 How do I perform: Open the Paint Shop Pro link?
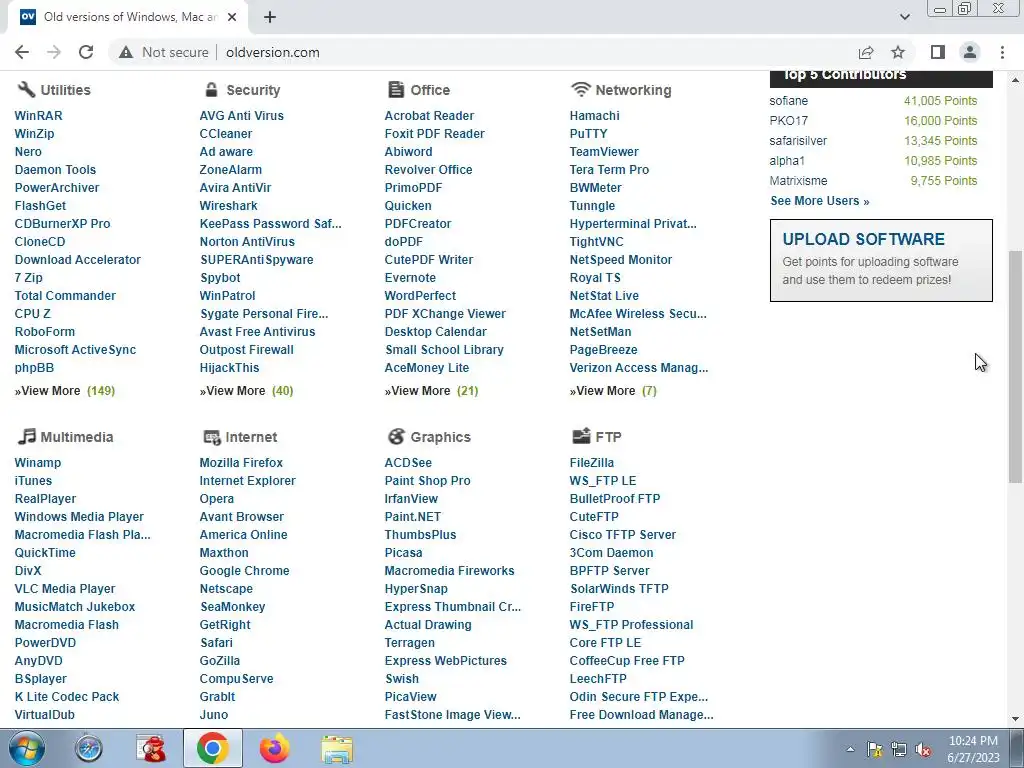427,481
